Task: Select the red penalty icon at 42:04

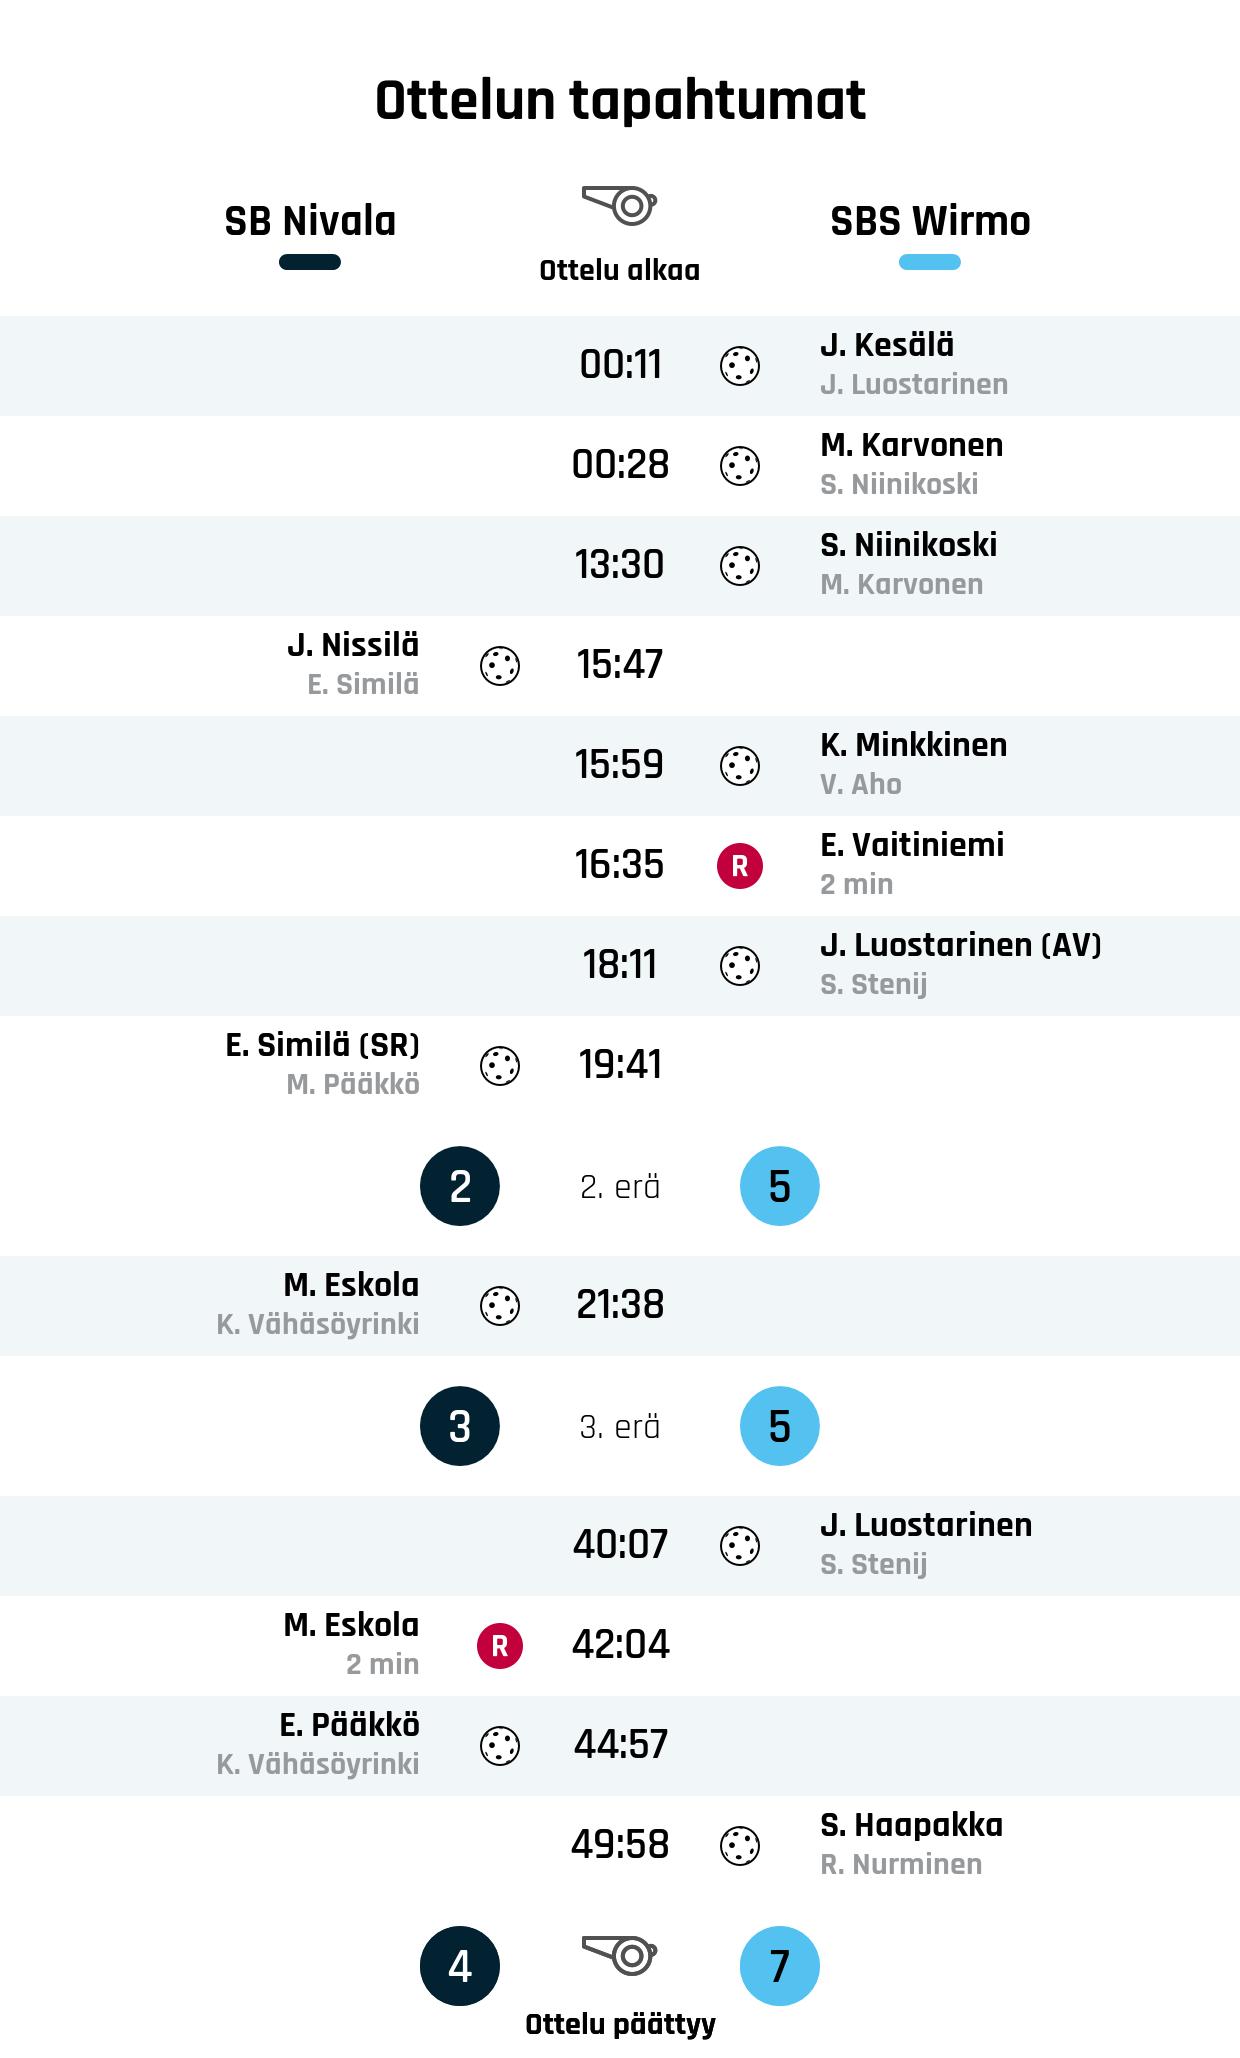Action: point(500,1646)
